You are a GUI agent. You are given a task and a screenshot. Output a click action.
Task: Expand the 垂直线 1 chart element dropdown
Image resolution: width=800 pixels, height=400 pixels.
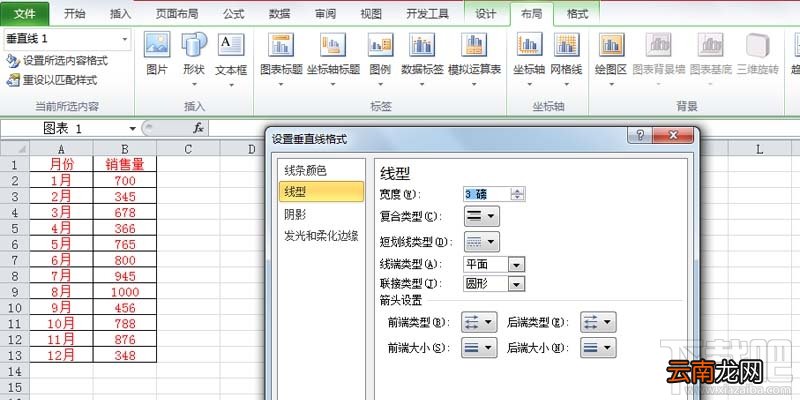tap(124, 39)
